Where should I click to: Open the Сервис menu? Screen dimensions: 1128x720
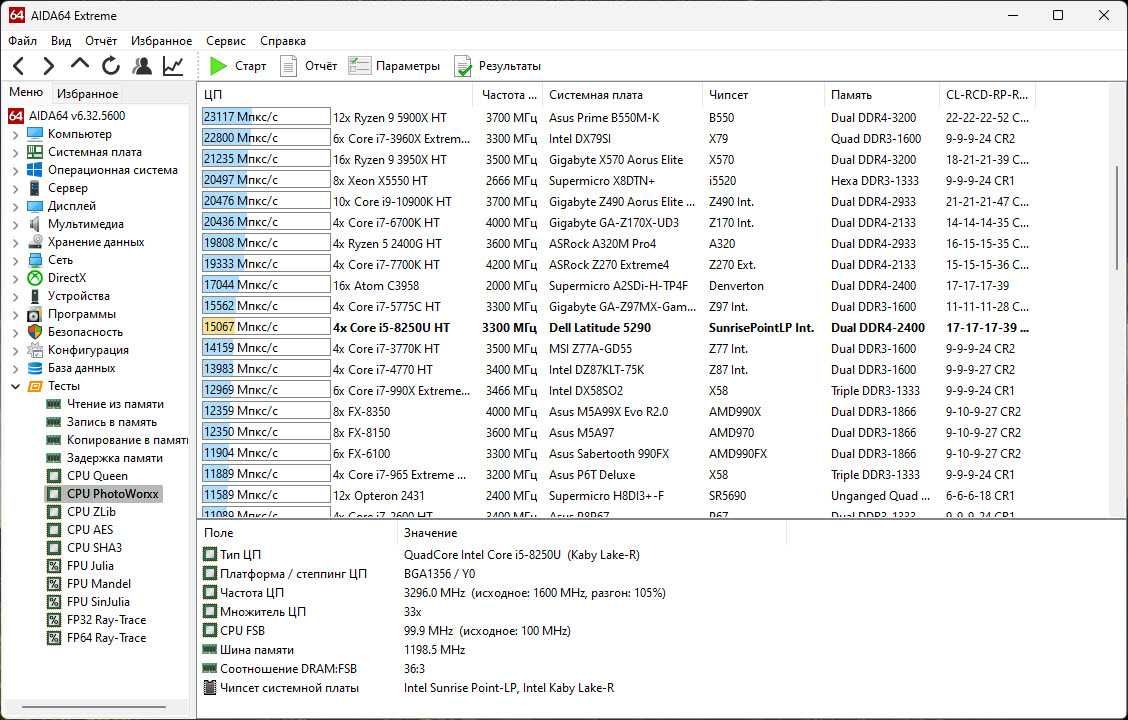point(225,41)
